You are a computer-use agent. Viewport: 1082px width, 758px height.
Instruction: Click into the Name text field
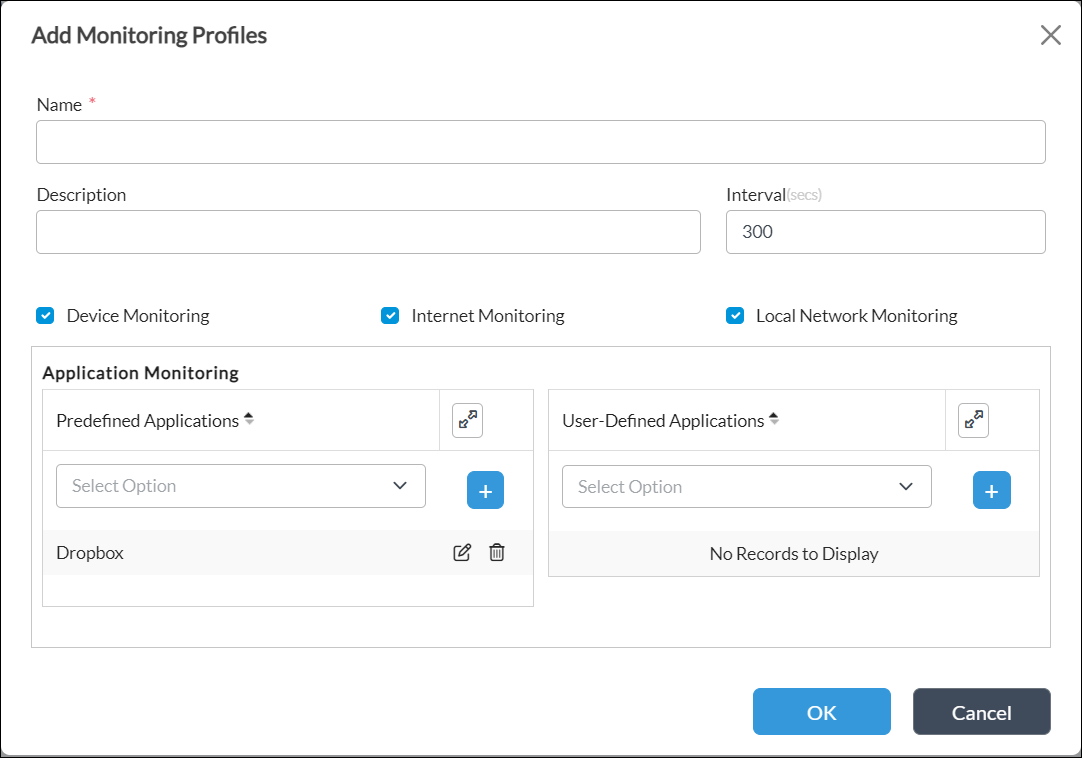click(540, 142)
